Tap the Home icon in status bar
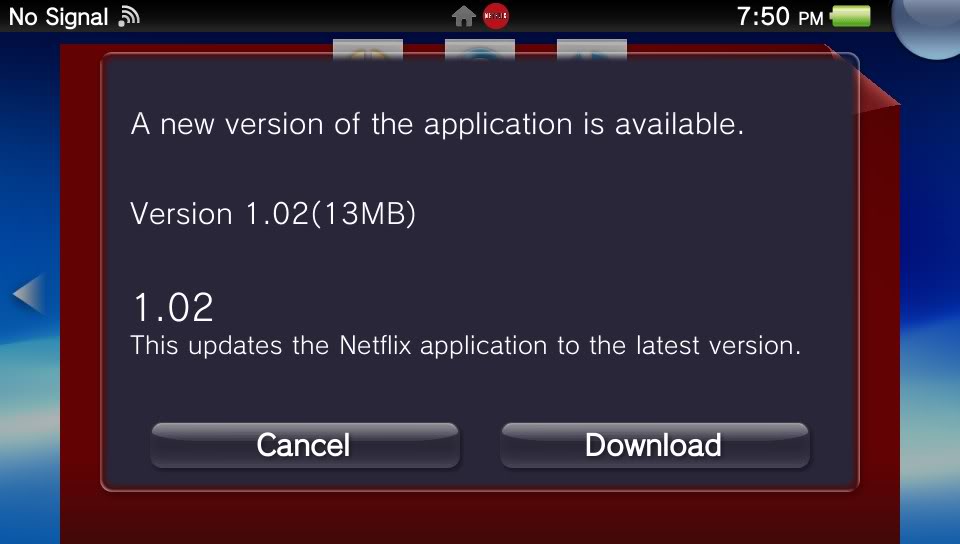Viewport: 960px width, 544px height. click(x=463, y=17)
